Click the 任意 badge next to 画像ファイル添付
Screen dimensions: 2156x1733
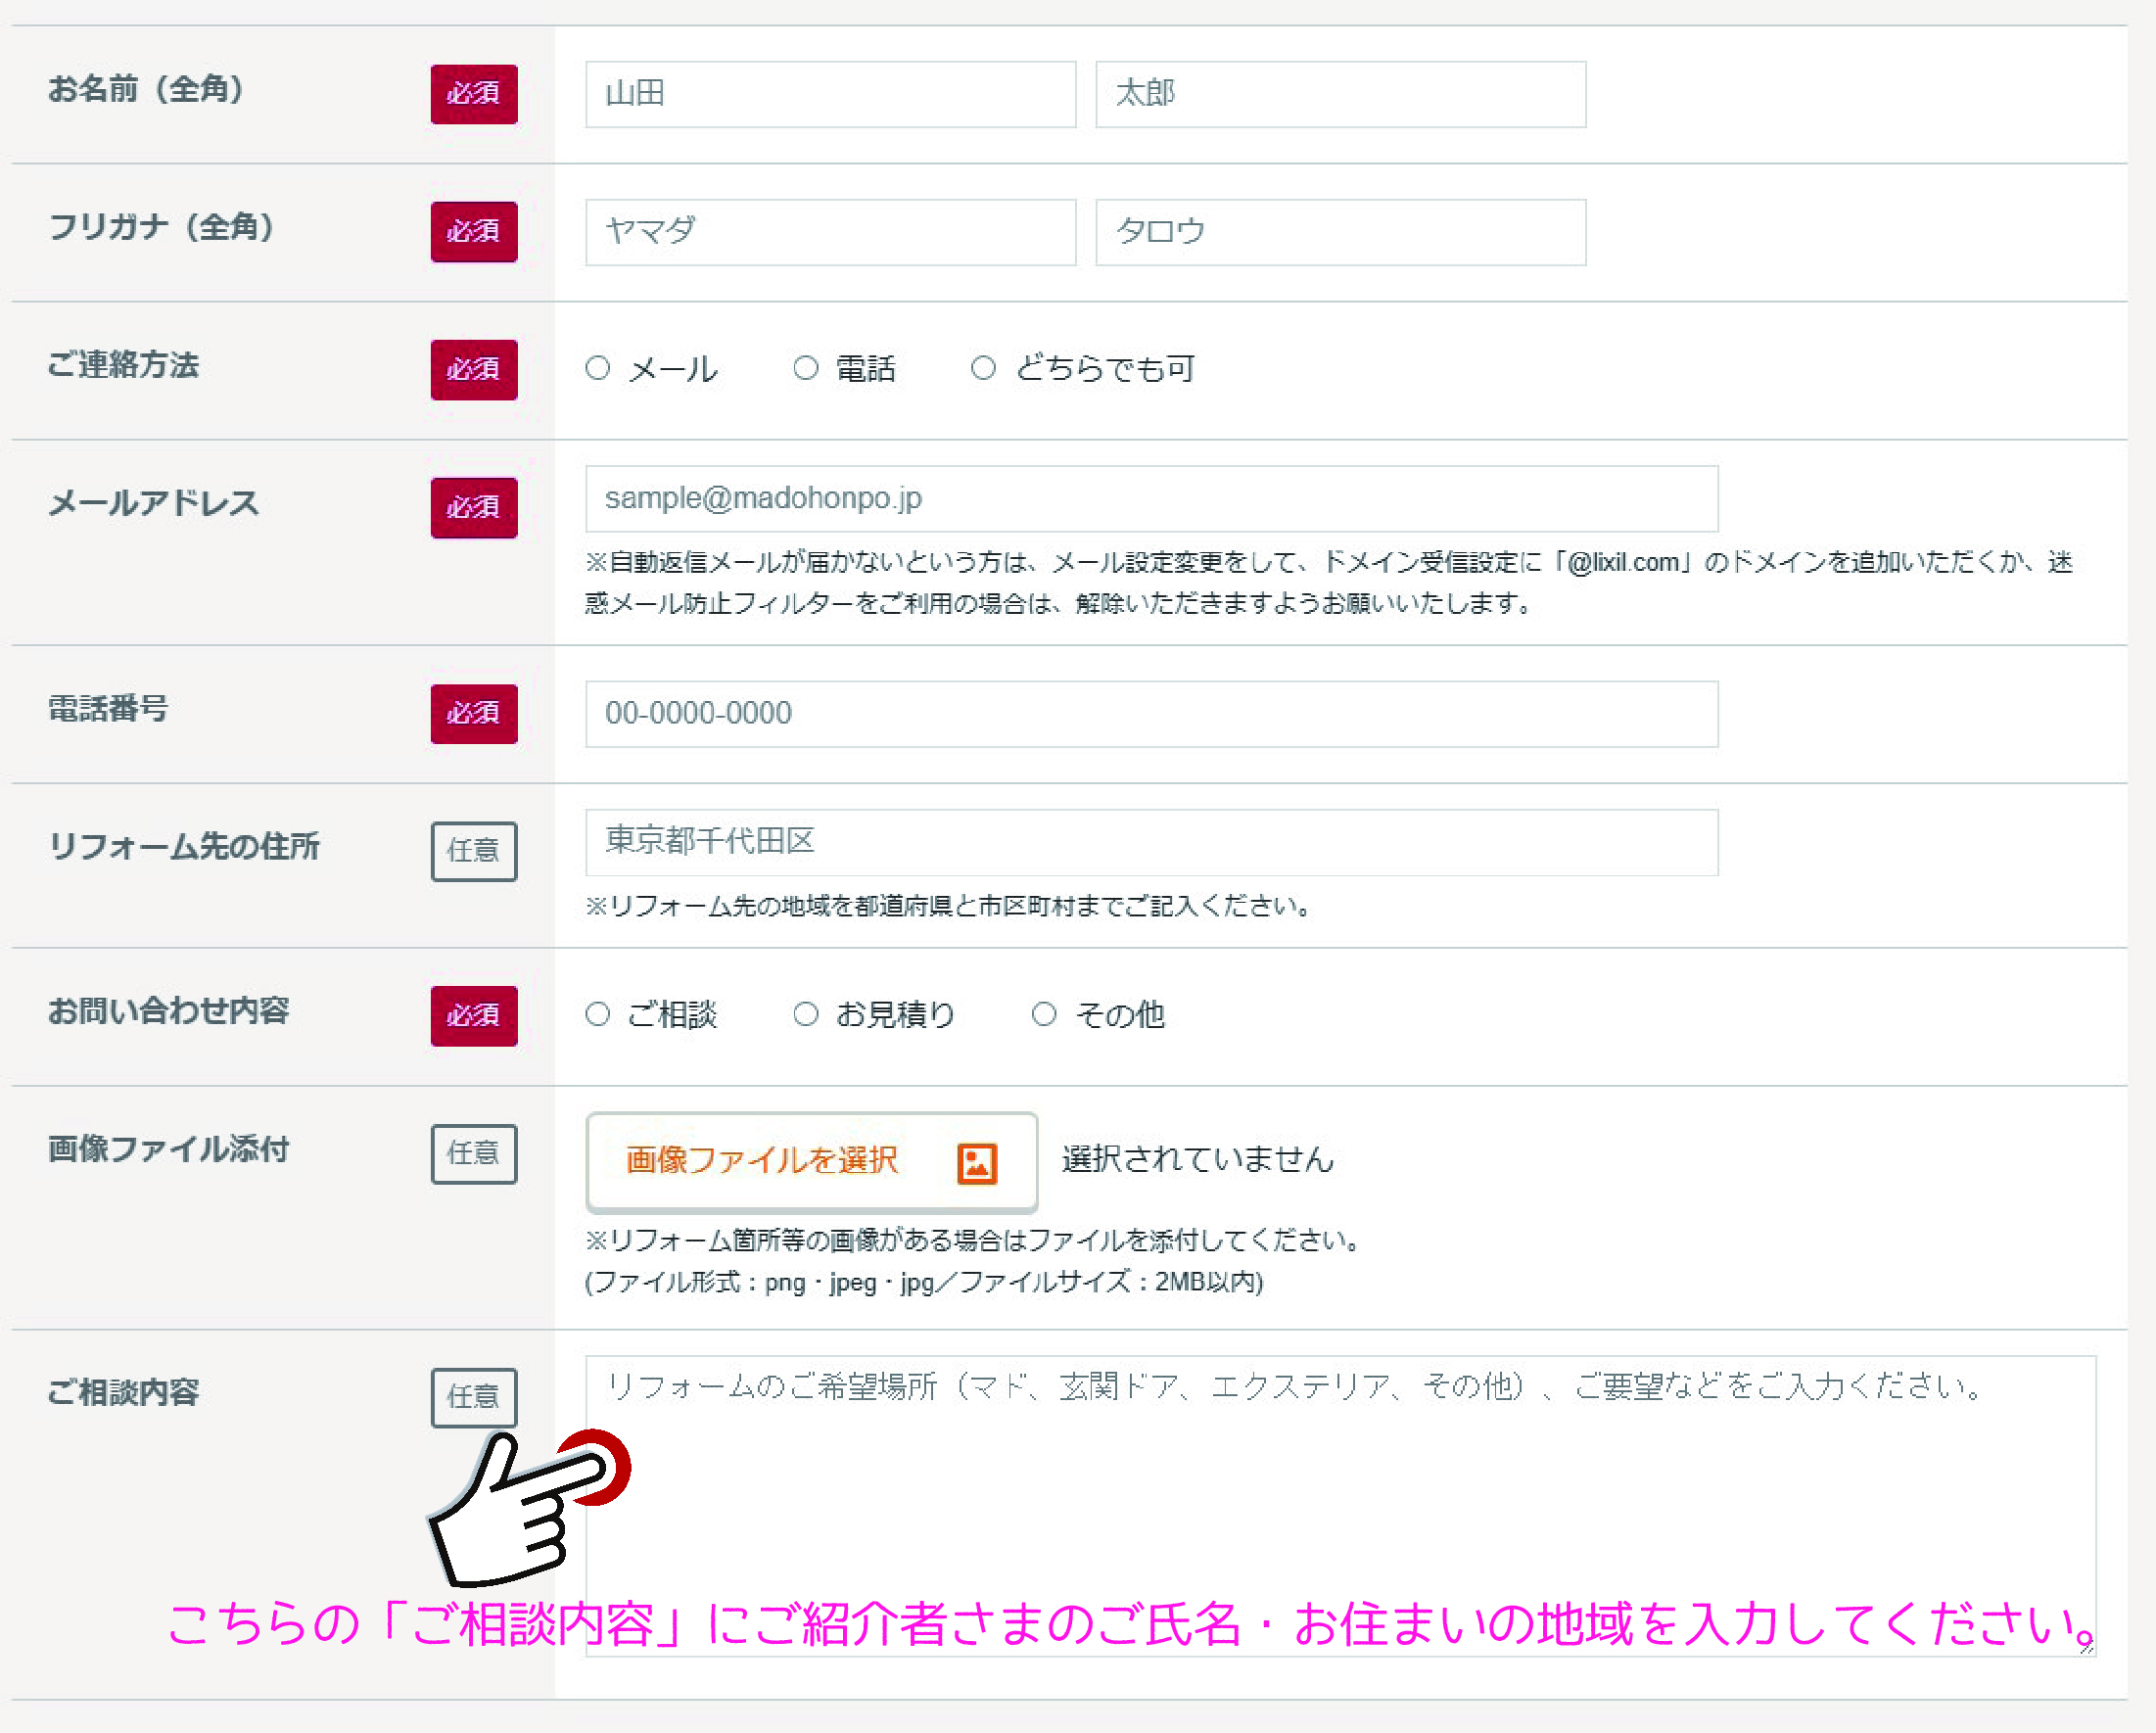(x=474, y=1154)
